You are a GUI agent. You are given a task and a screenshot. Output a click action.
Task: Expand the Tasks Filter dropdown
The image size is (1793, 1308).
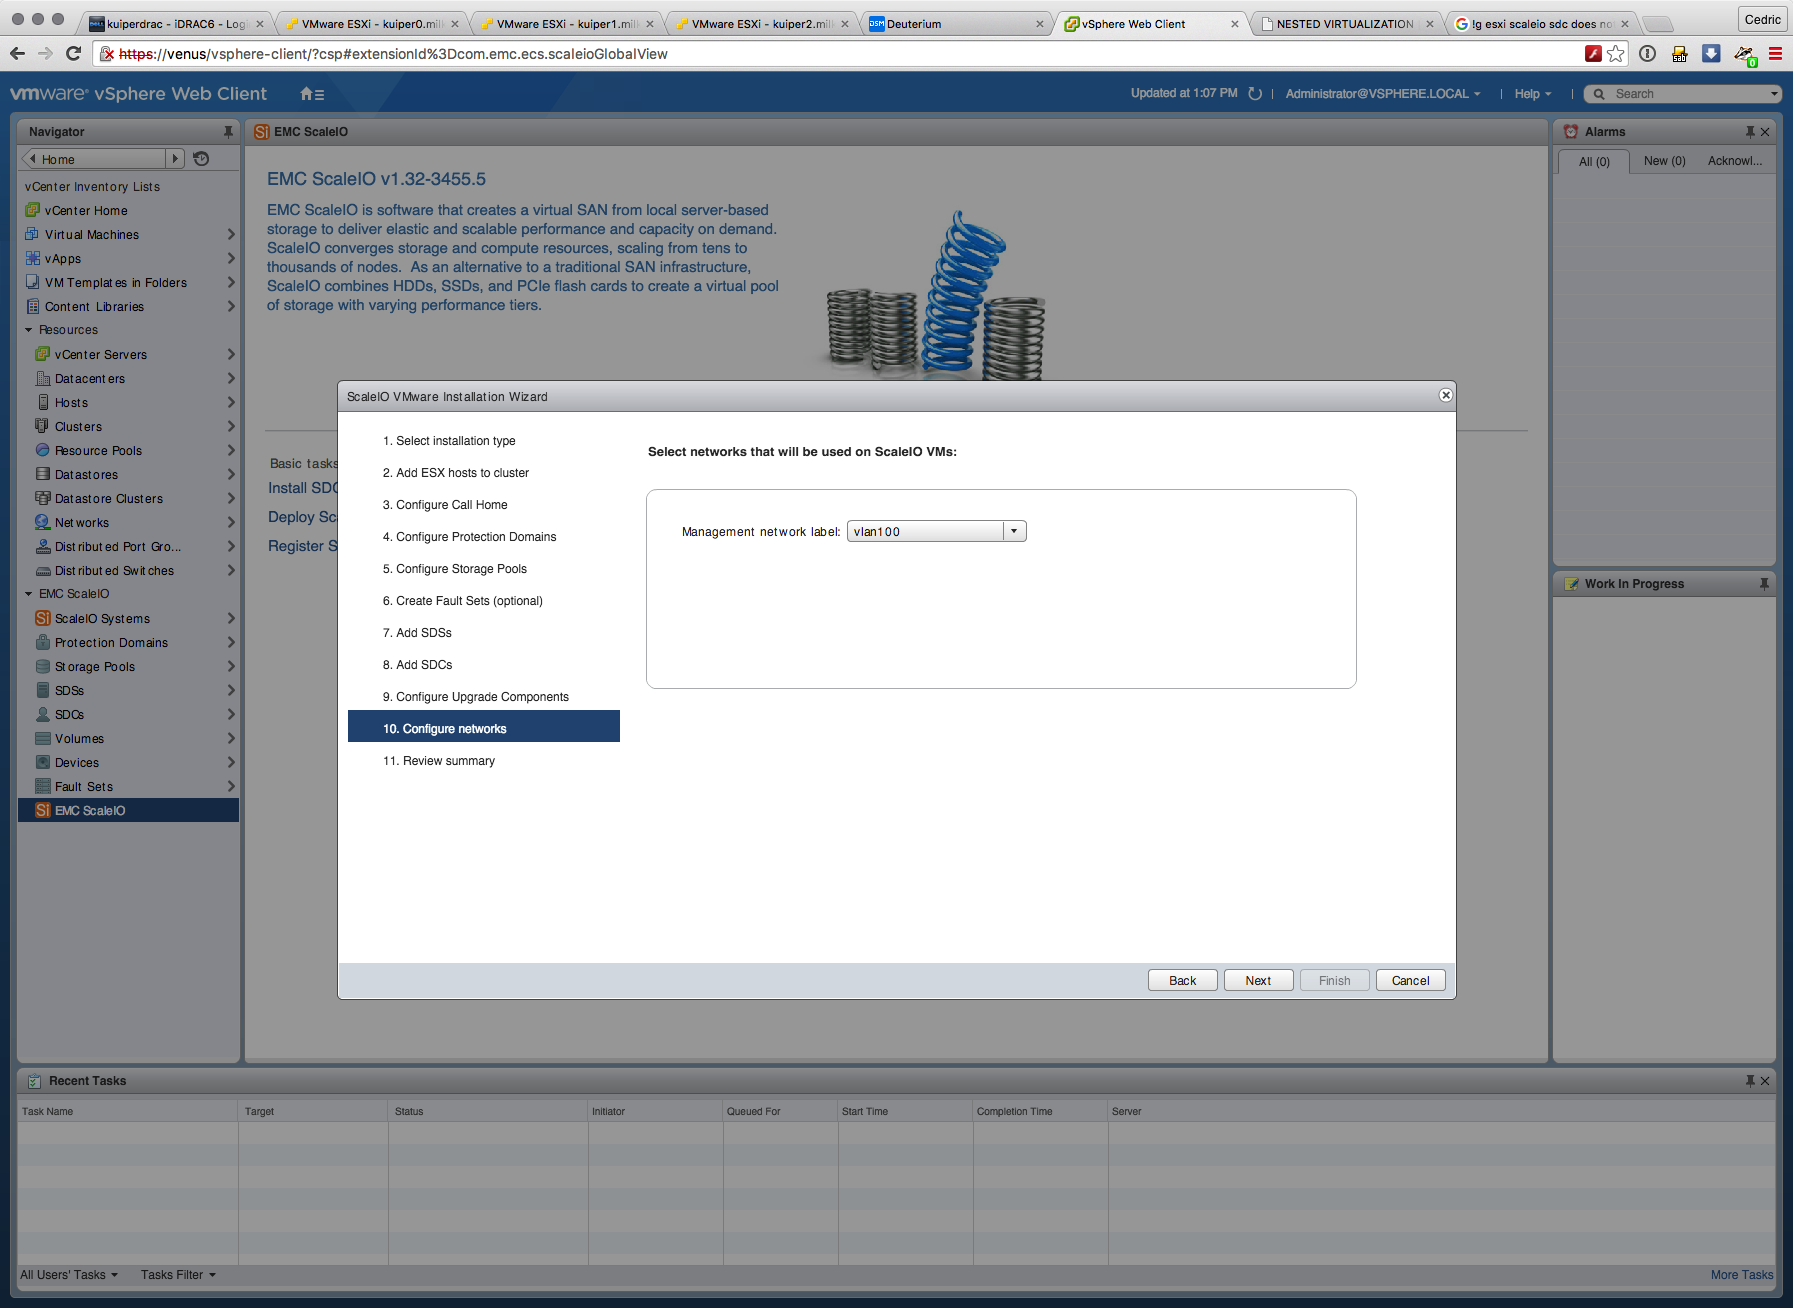tap(178, 1275)
